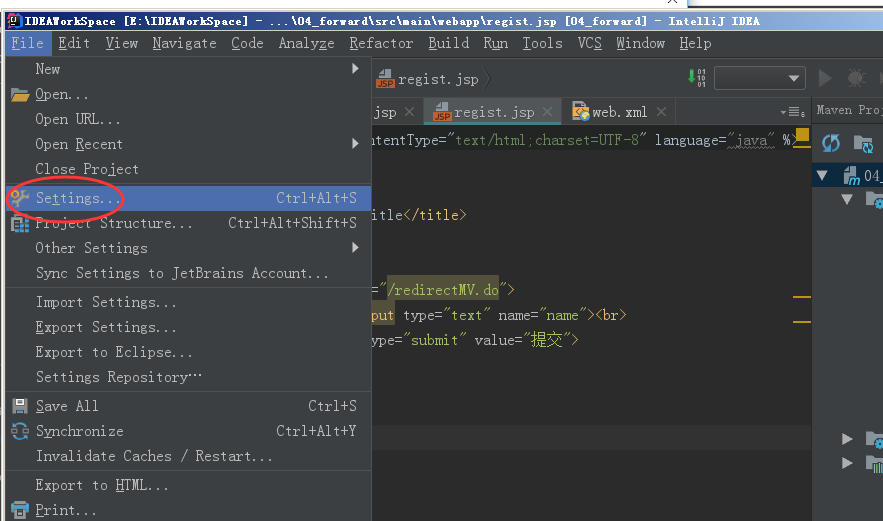
Task: Collapse the Maven child node under 04_
Action: [x=847, y=199]
